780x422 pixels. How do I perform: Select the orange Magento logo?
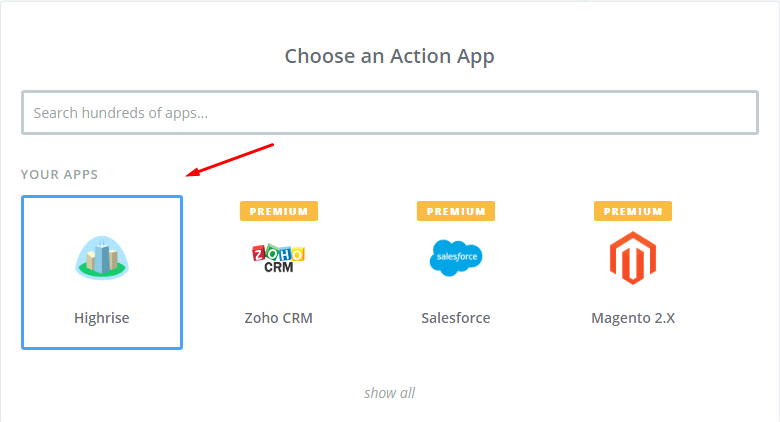[x=633, y=256]
